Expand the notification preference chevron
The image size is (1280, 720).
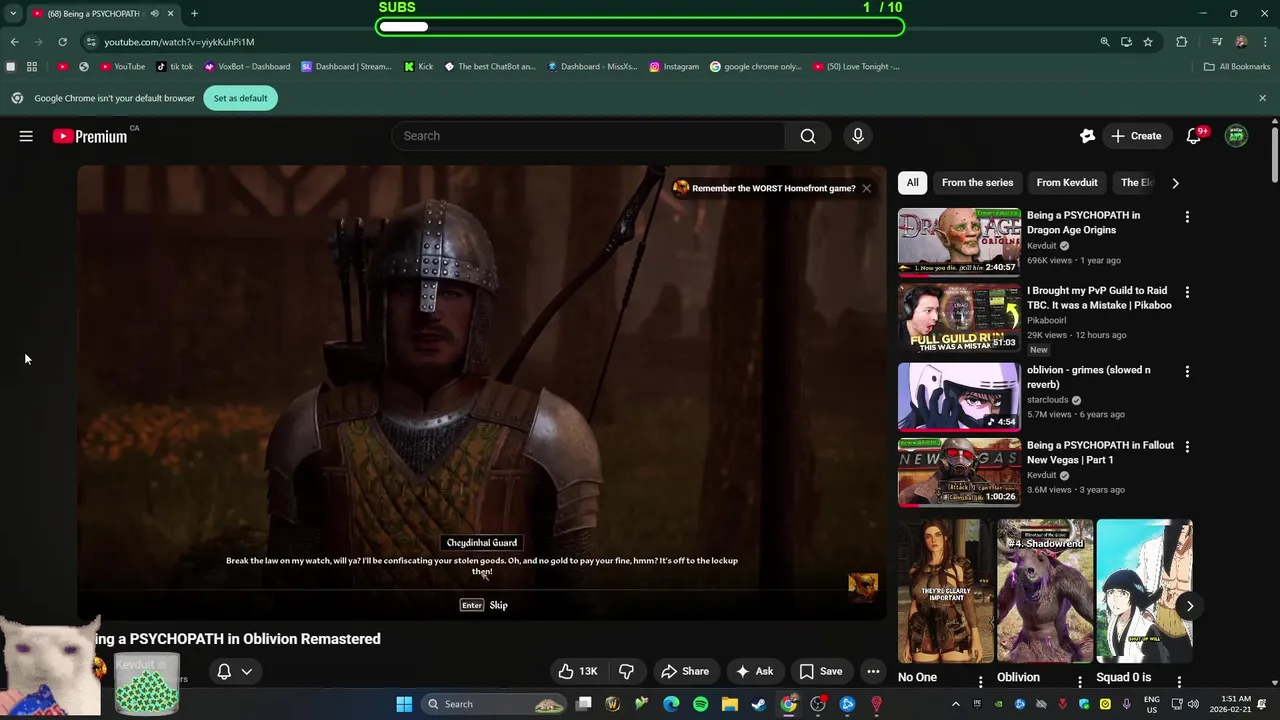point(246,671)
